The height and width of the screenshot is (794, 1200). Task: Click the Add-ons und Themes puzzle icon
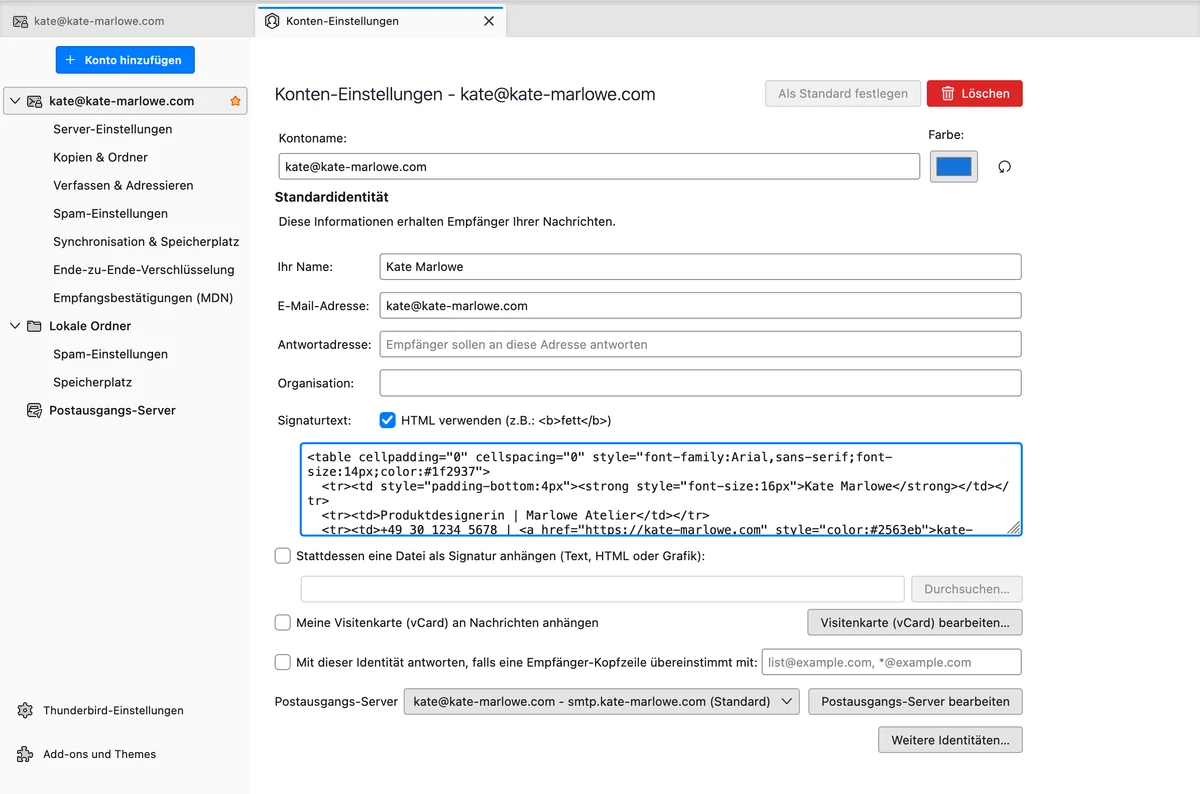(25, 754)
